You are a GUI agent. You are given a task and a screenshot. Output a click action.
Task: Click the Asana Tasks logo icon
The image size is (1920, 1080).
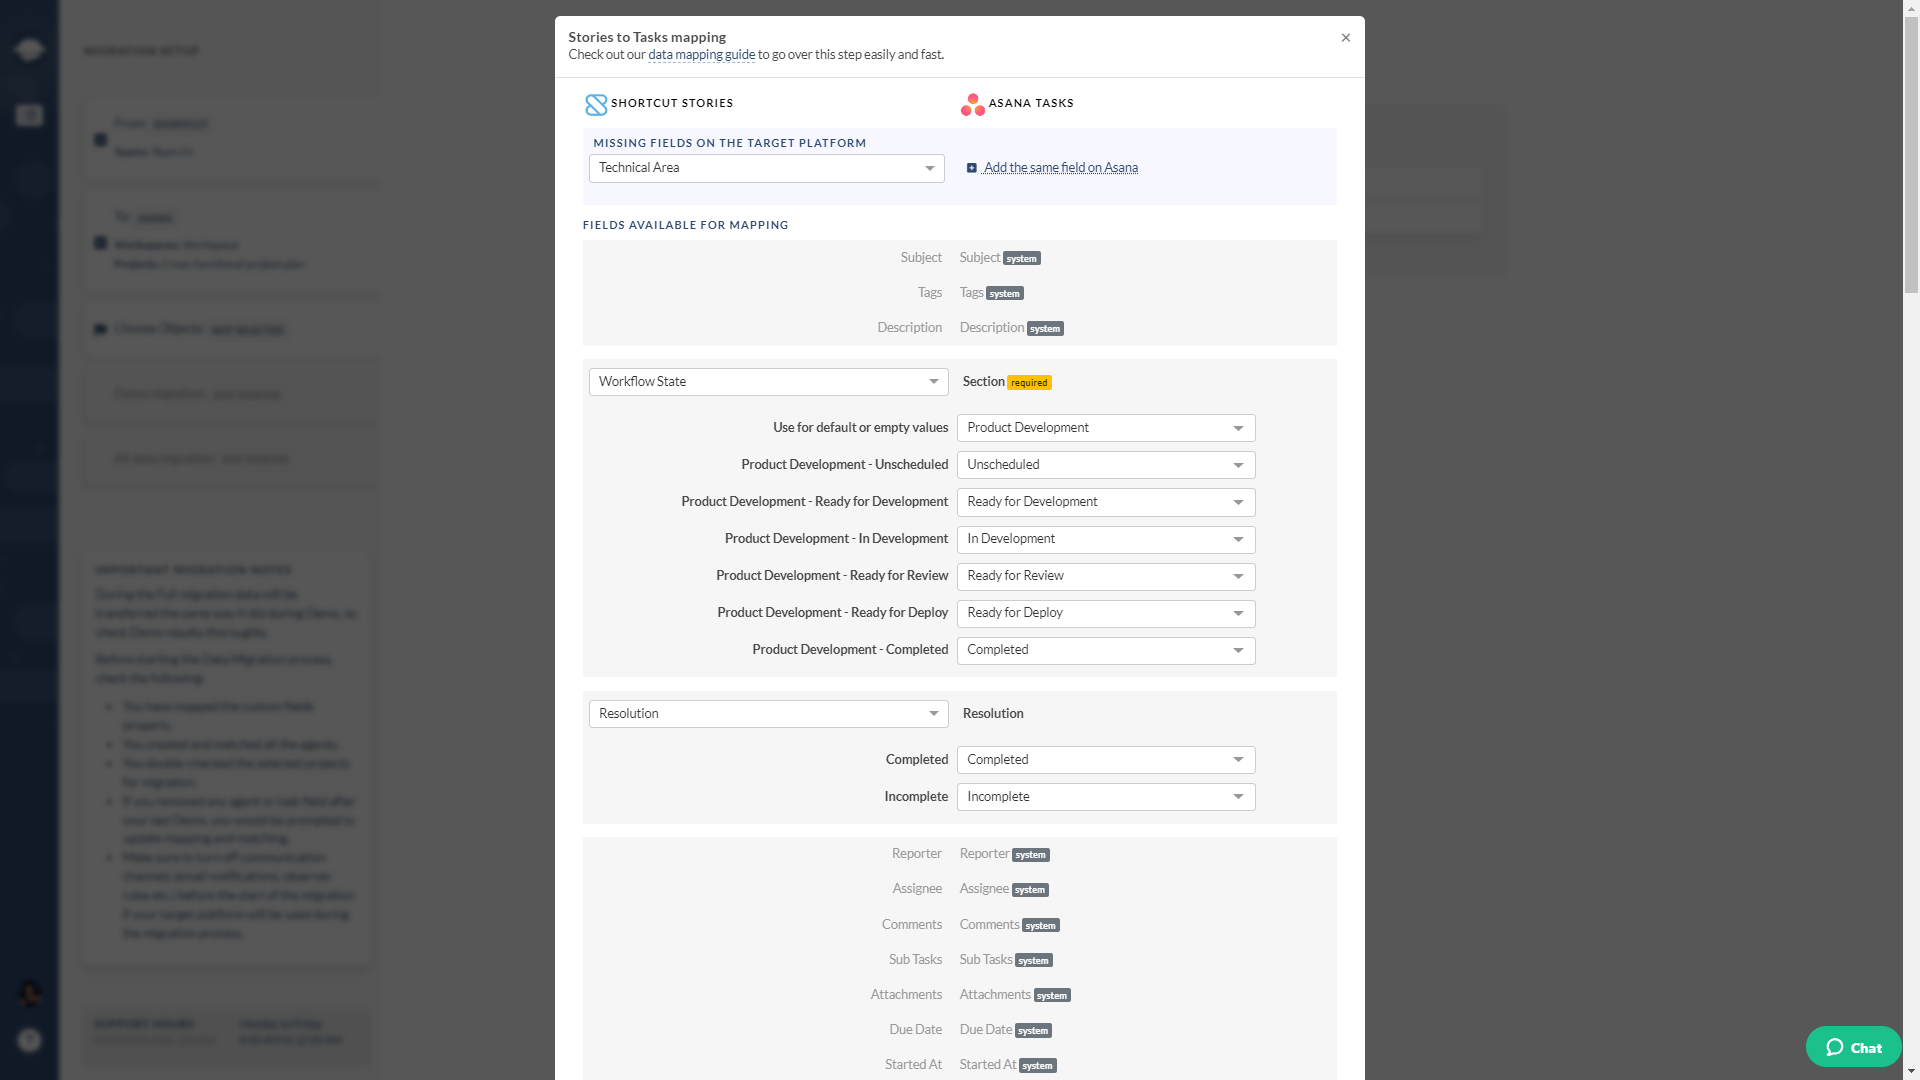click(x=973, y=104)
